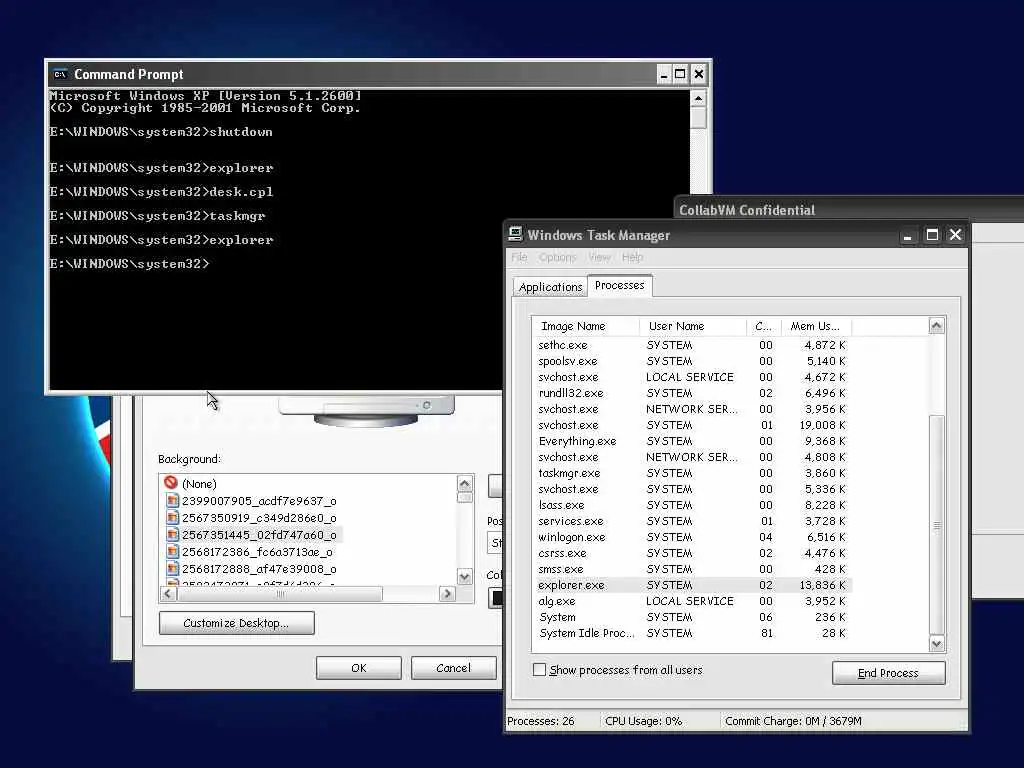
Task: Click the icon beside 2567350919_c349d286e0_o
Action: (172, 518)
